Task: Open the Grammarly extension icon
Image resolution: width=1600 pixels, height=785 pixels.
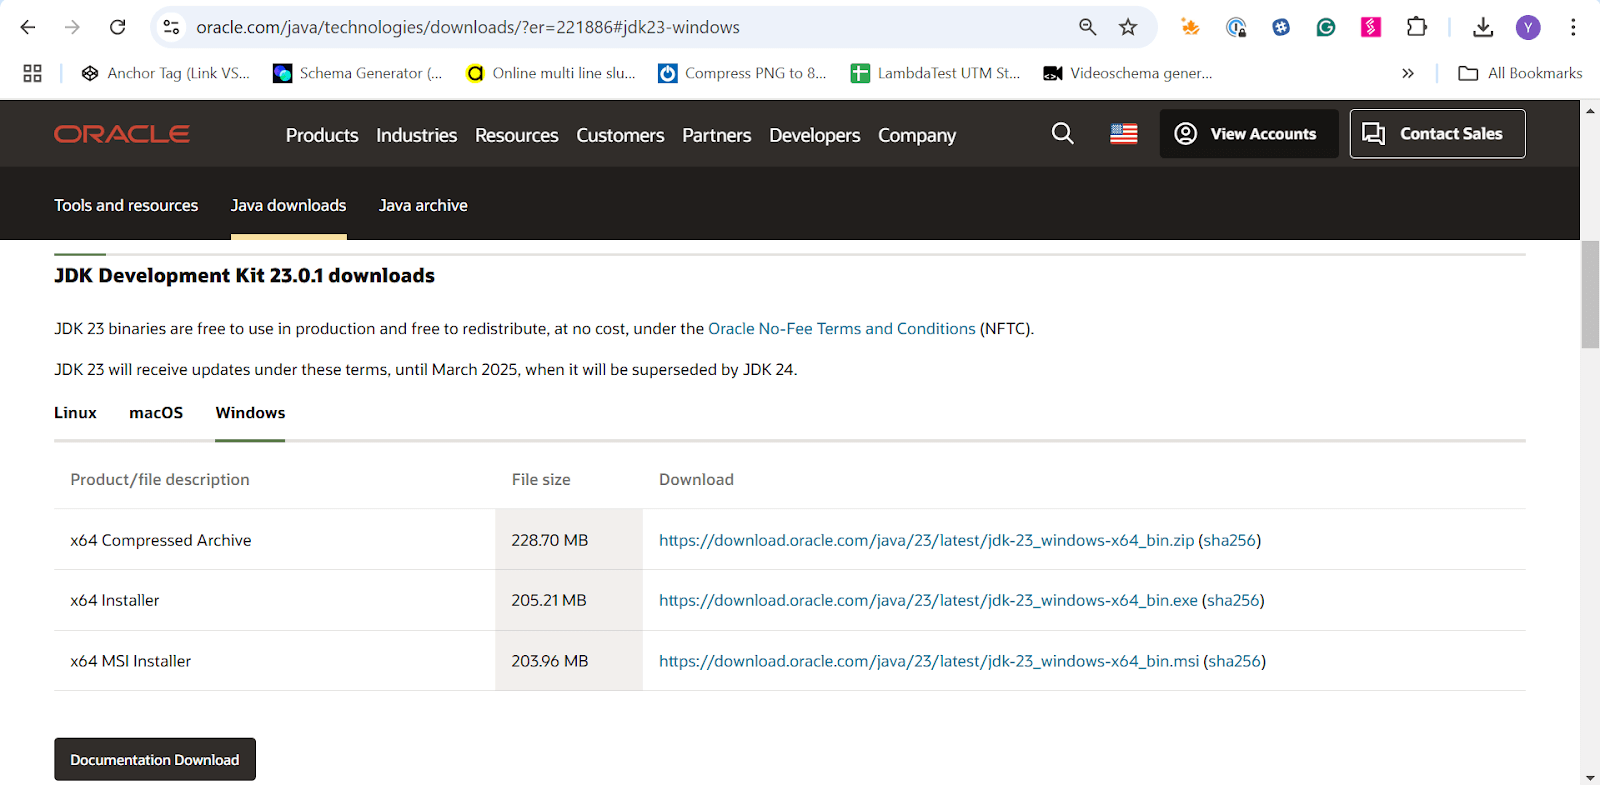Action: pos(1326,27)
